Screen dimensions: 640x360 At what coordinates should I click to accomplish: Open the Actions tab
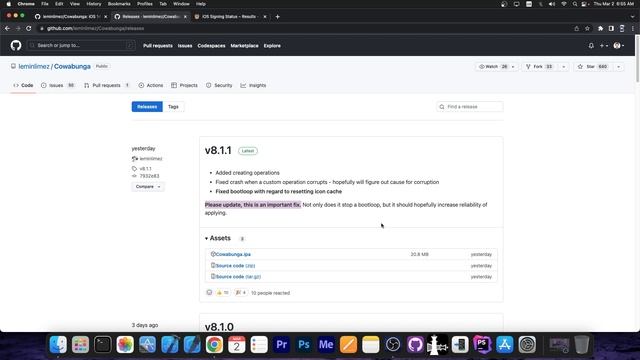pyautogui.click(x=151, y=85)
